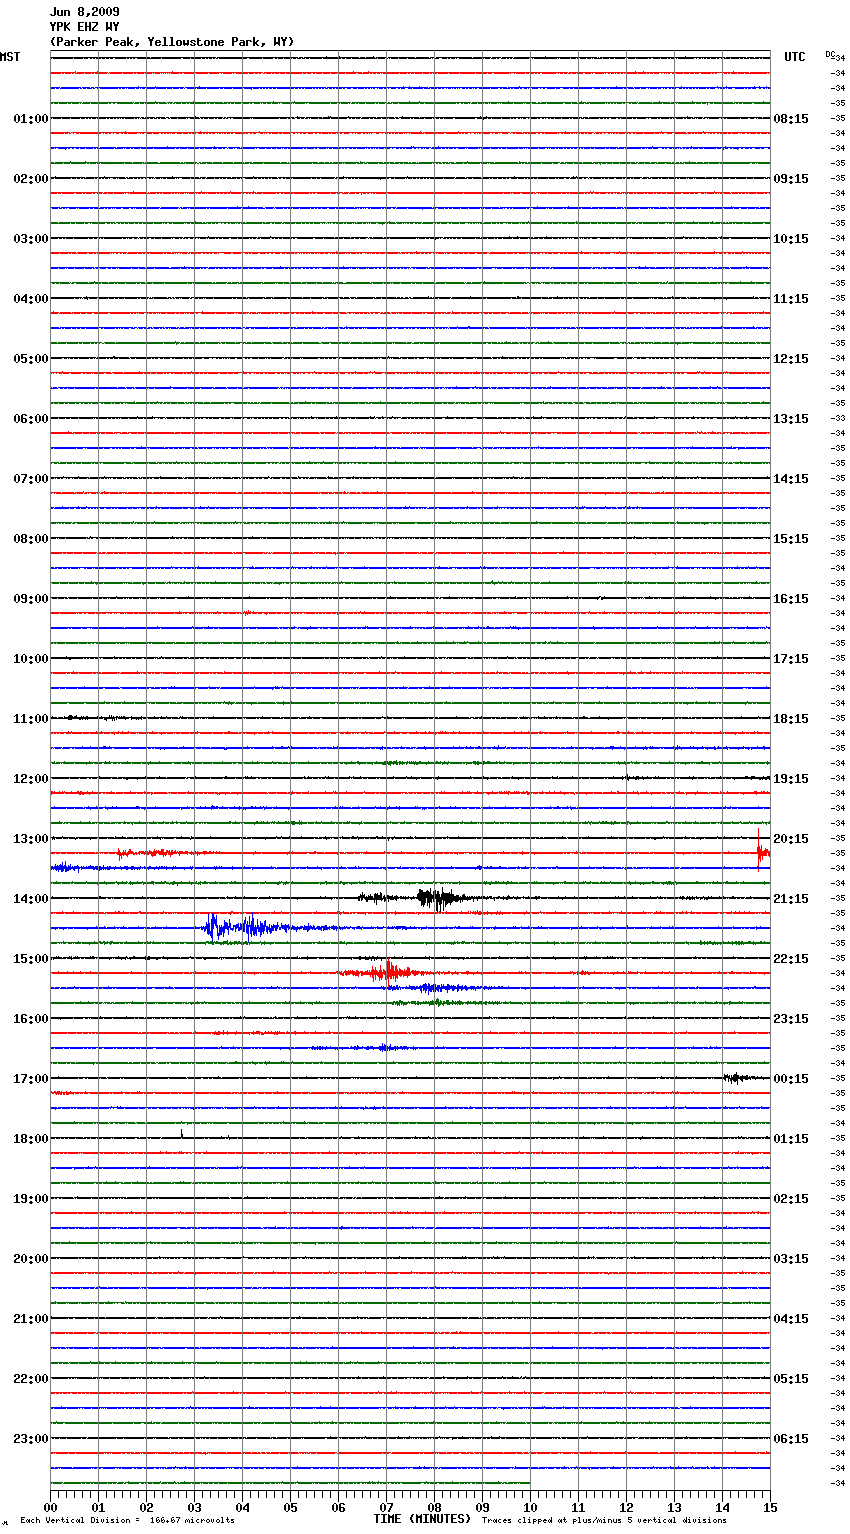Select the 13:00 MST row label

point(31,839)
